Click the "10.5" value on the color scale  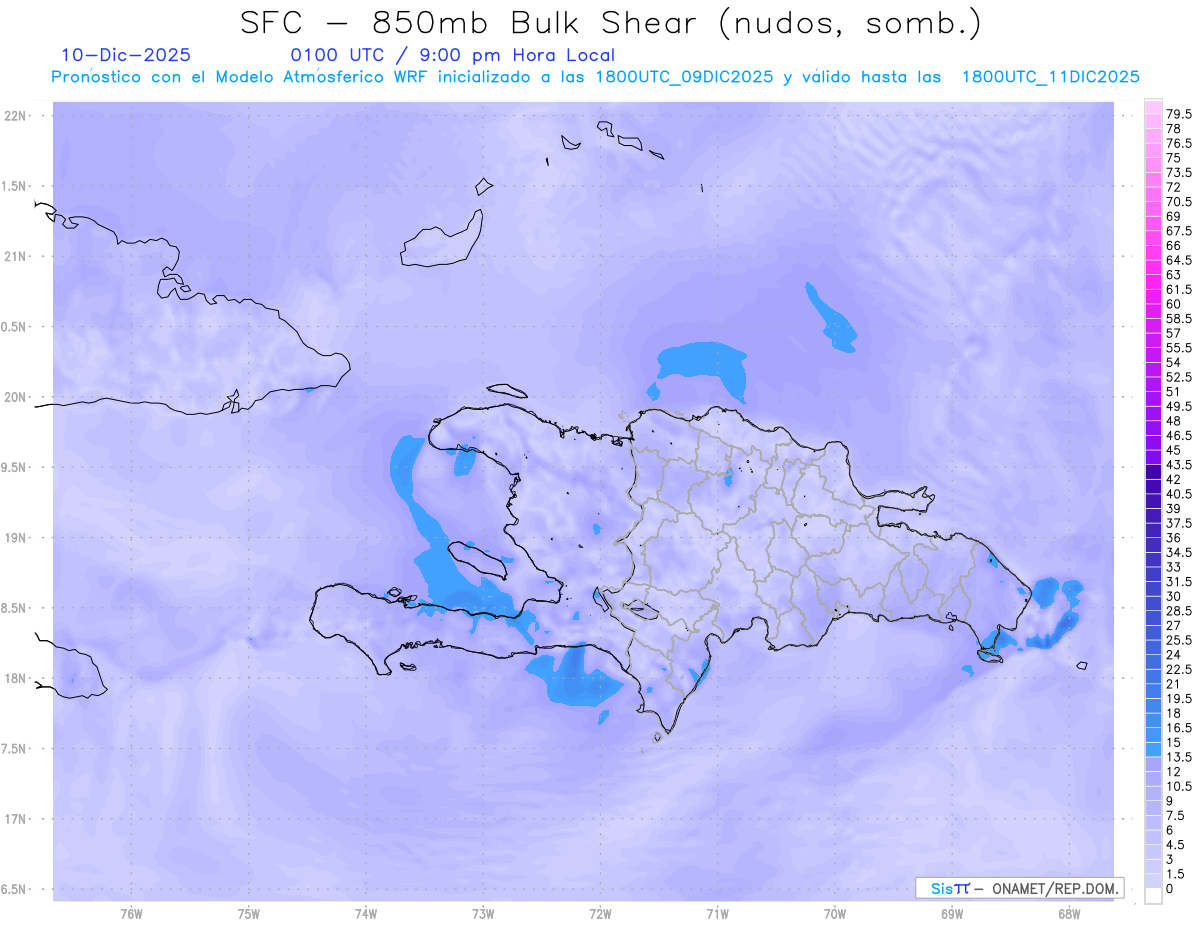1178,786
